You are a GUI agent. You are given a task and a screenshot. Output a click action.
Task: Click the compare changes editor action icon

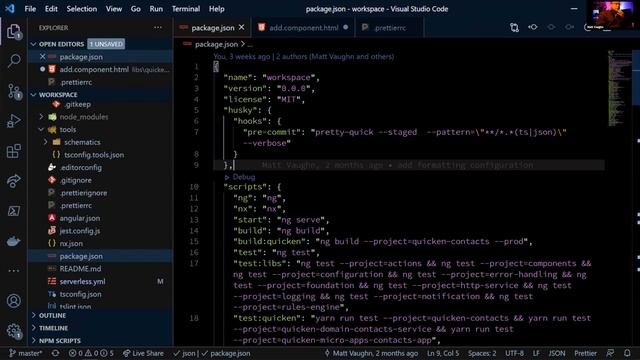click(x=514, y=27)
